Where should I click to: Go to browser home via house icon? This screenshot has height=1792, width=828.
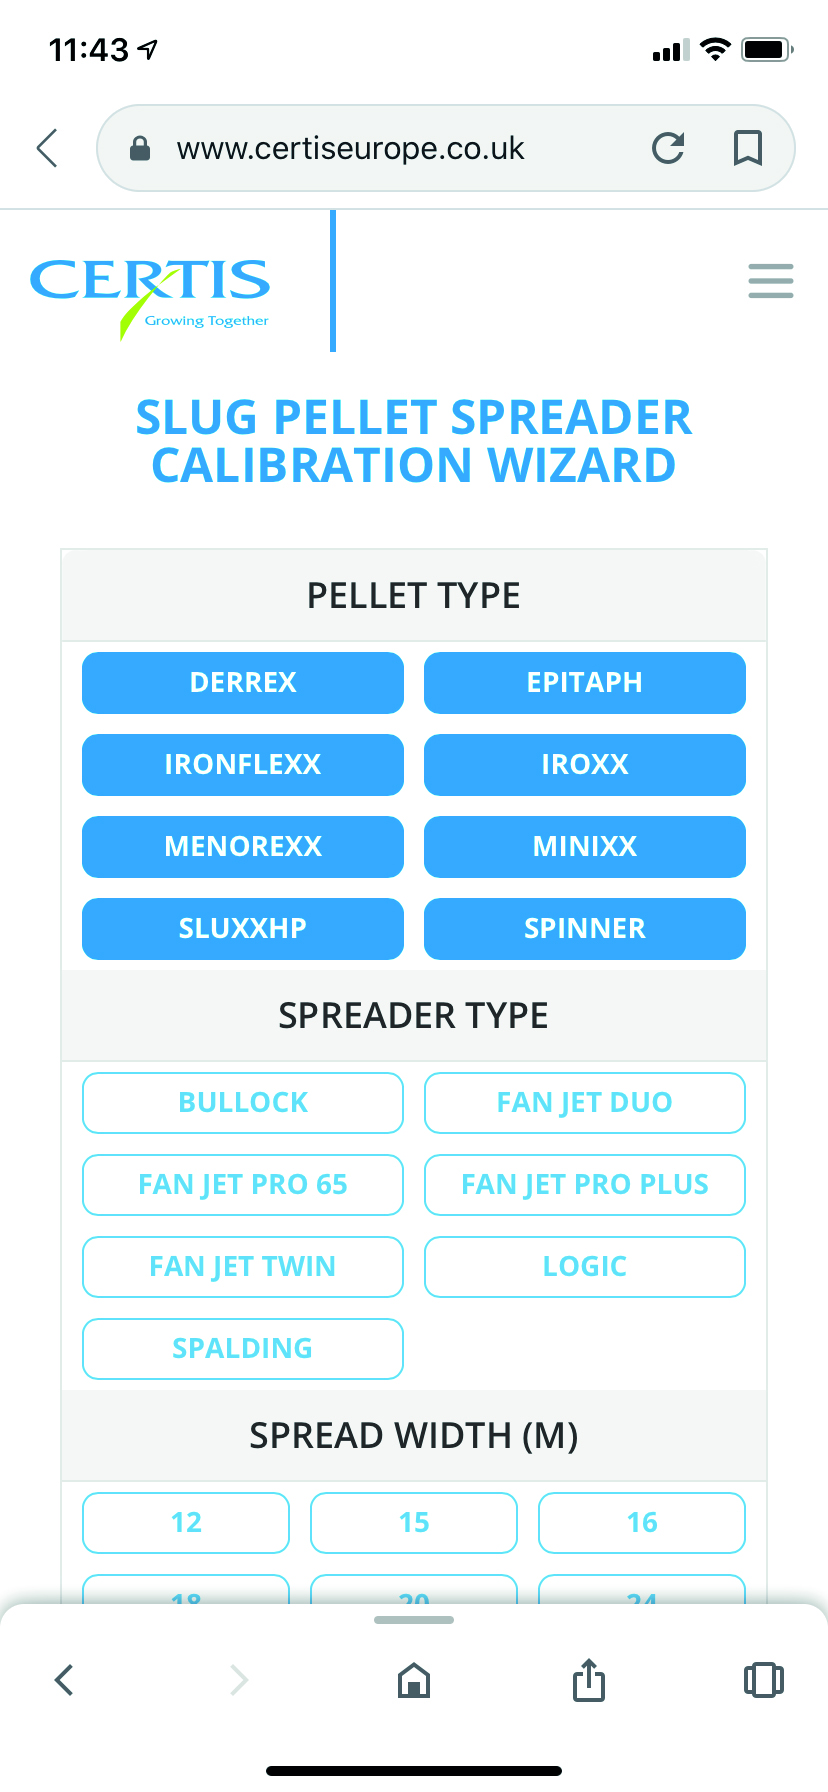click(x=413, y=1681)
